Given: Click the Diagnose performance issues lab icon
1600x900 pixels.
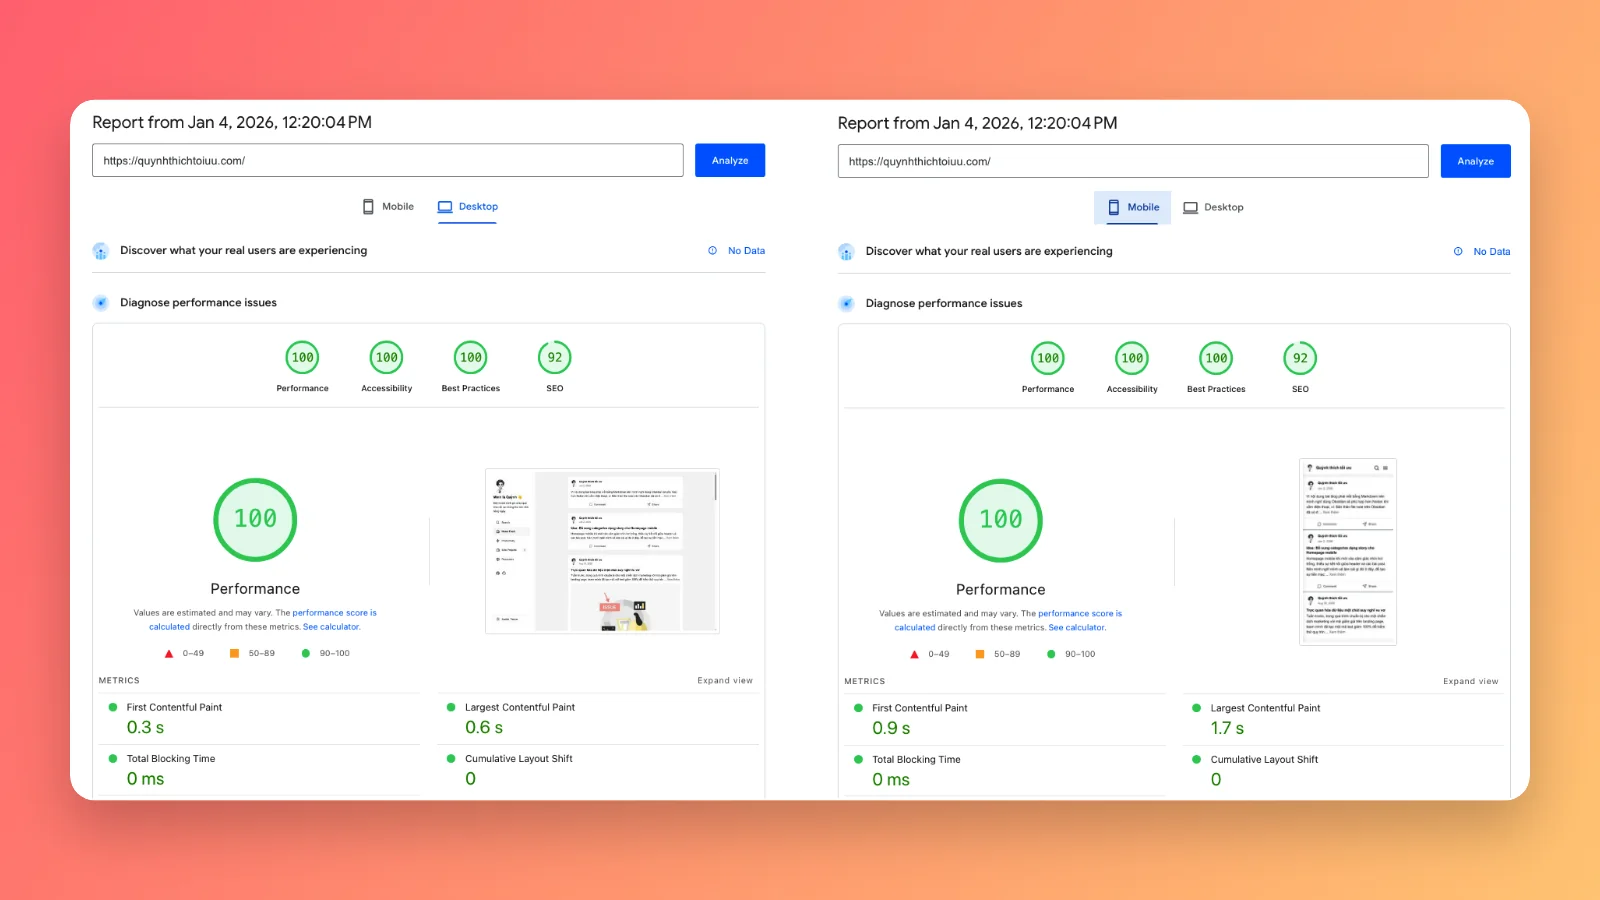Looking at the screenshot, I should [x=101, y=302].
